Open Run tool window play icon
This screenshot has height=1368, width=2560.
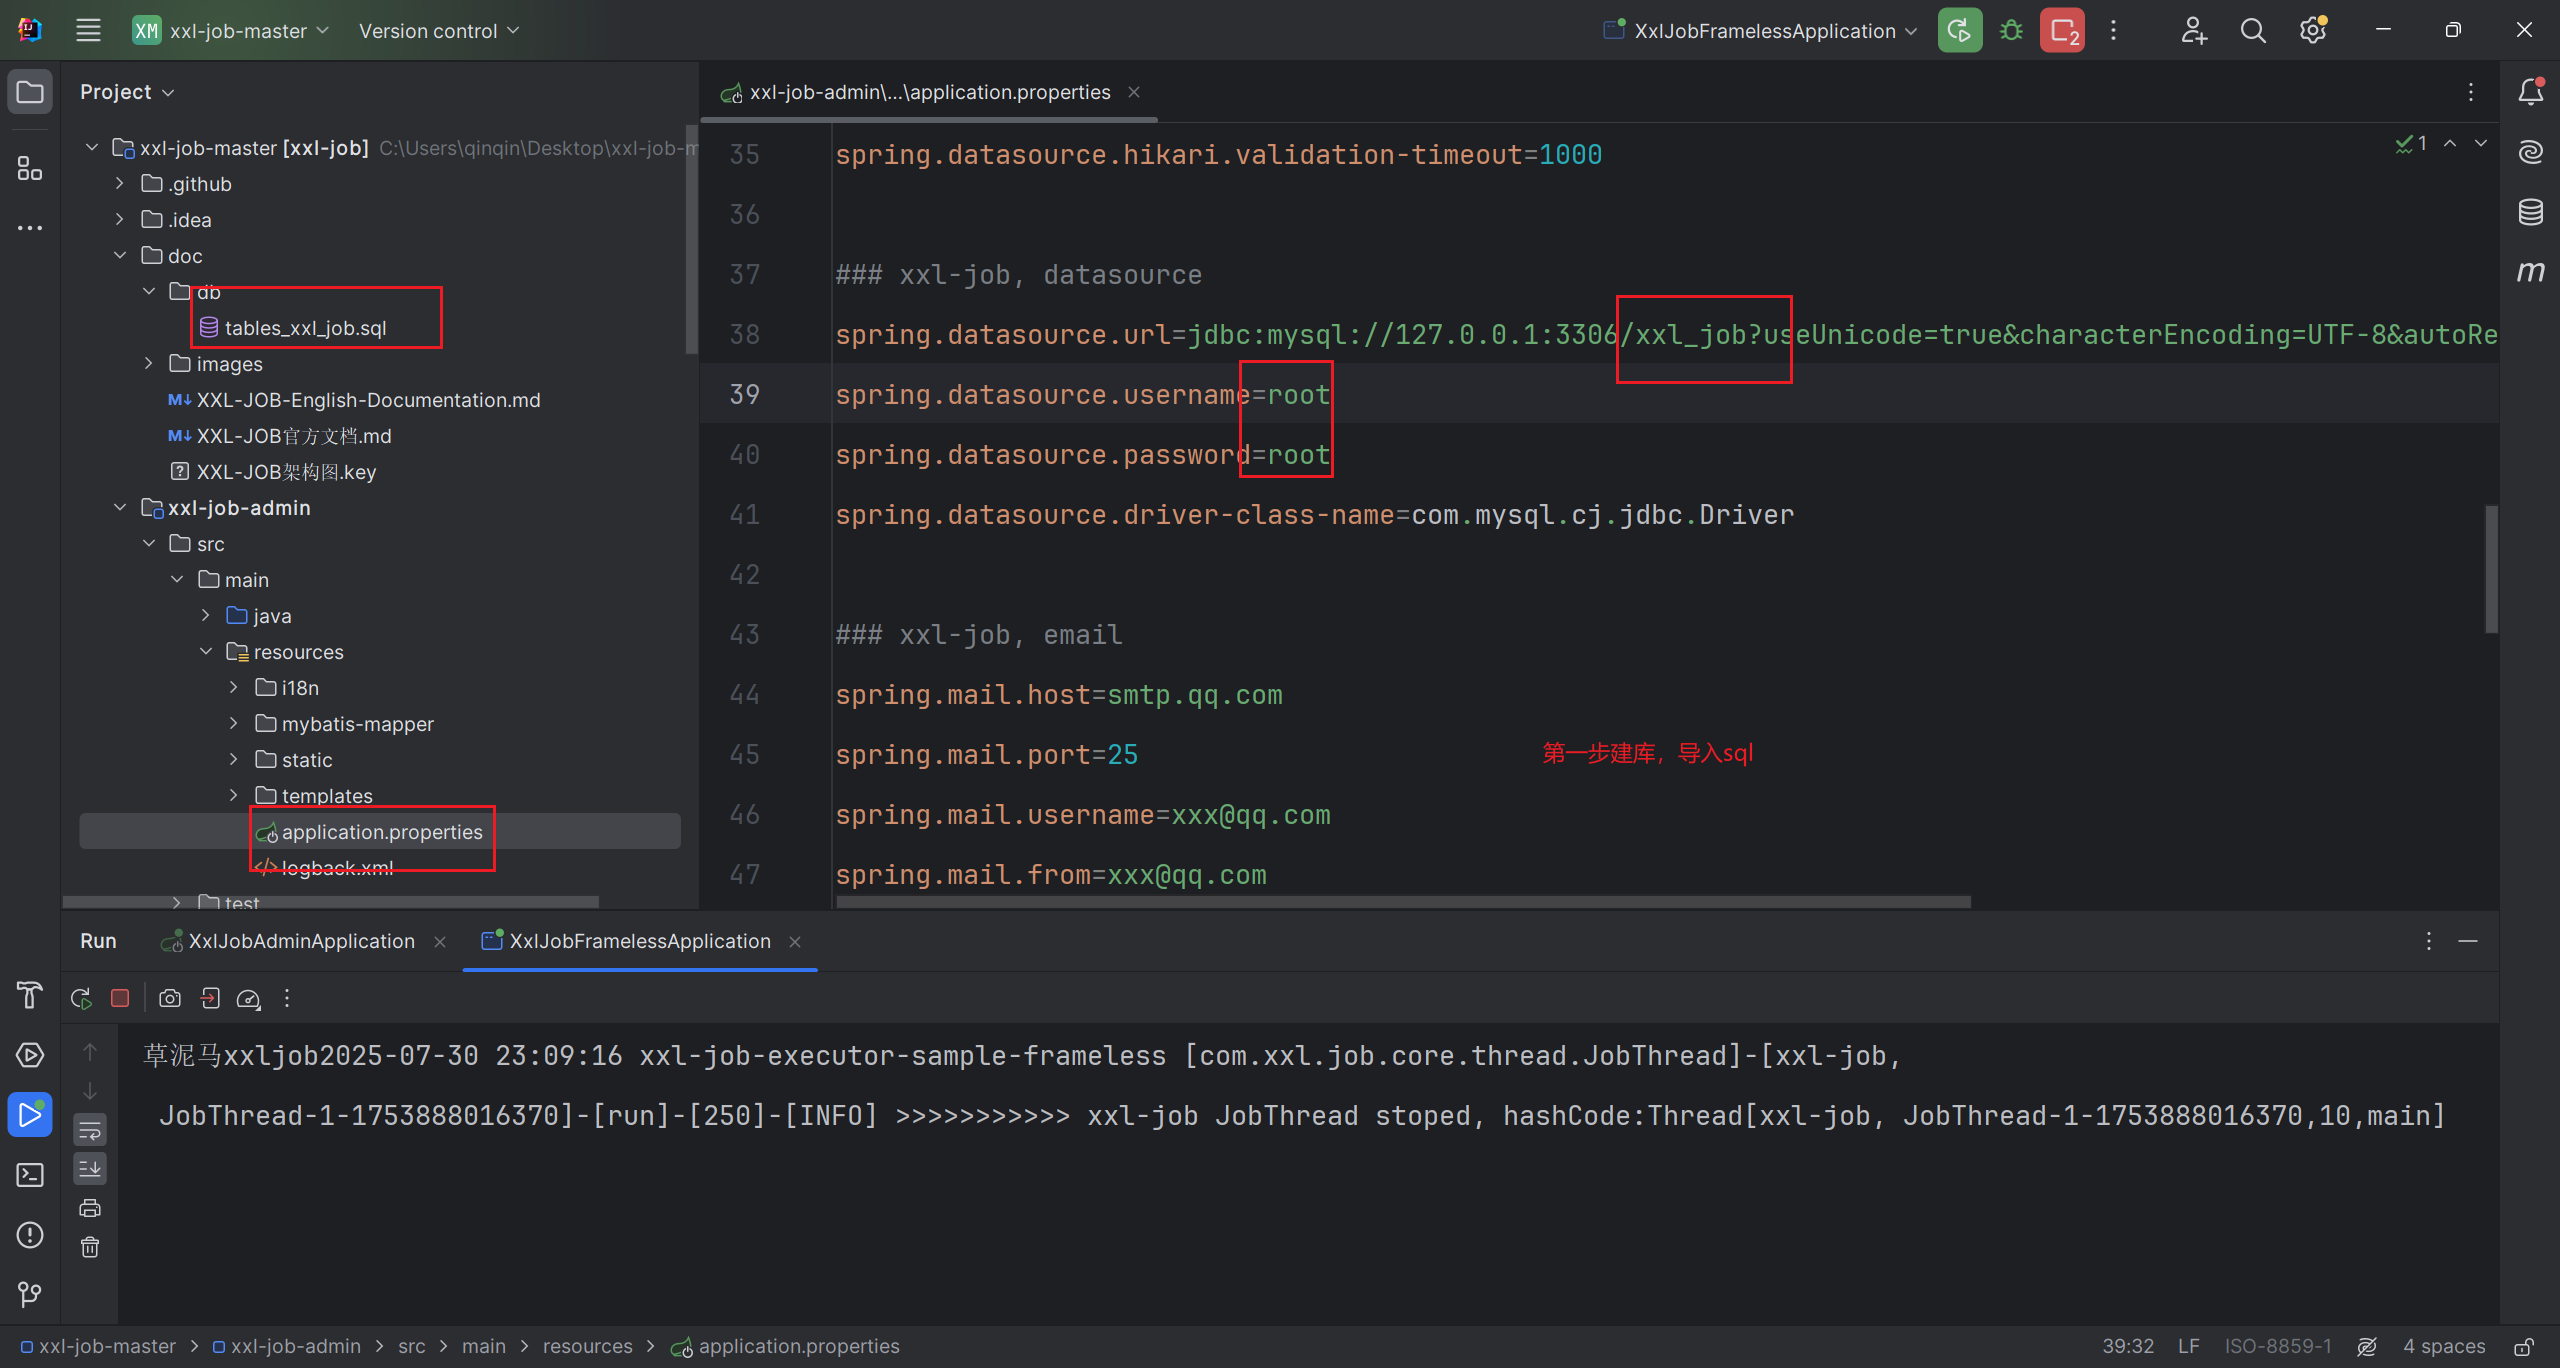pos(30,1115)
